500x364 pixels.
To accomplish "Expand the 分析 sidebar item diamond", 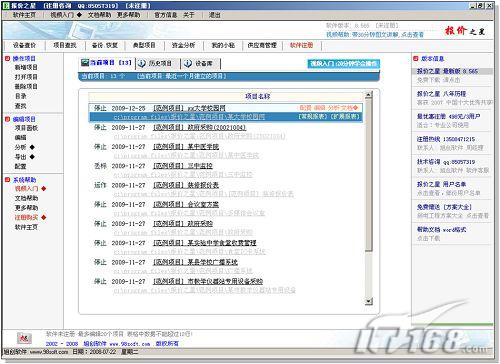I will pyautogui.click(x=32, y=147).
